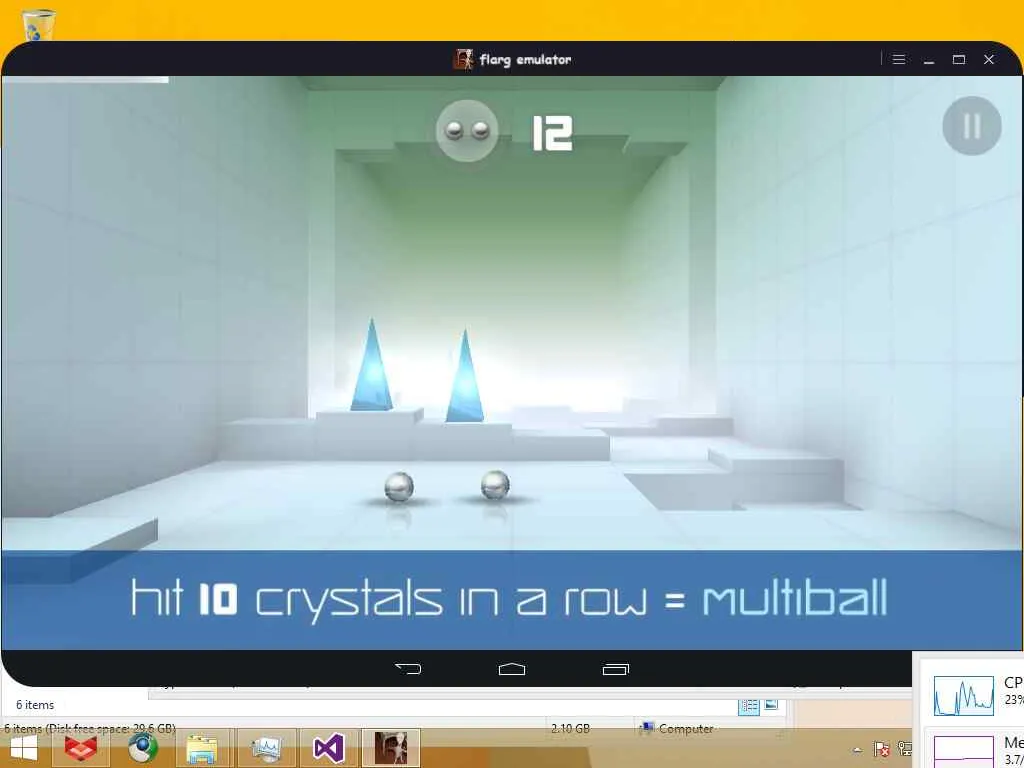Screen dimensions: 1024x768
Task: Click the '2.10 GB' status bar value
Action: point(569,728)
